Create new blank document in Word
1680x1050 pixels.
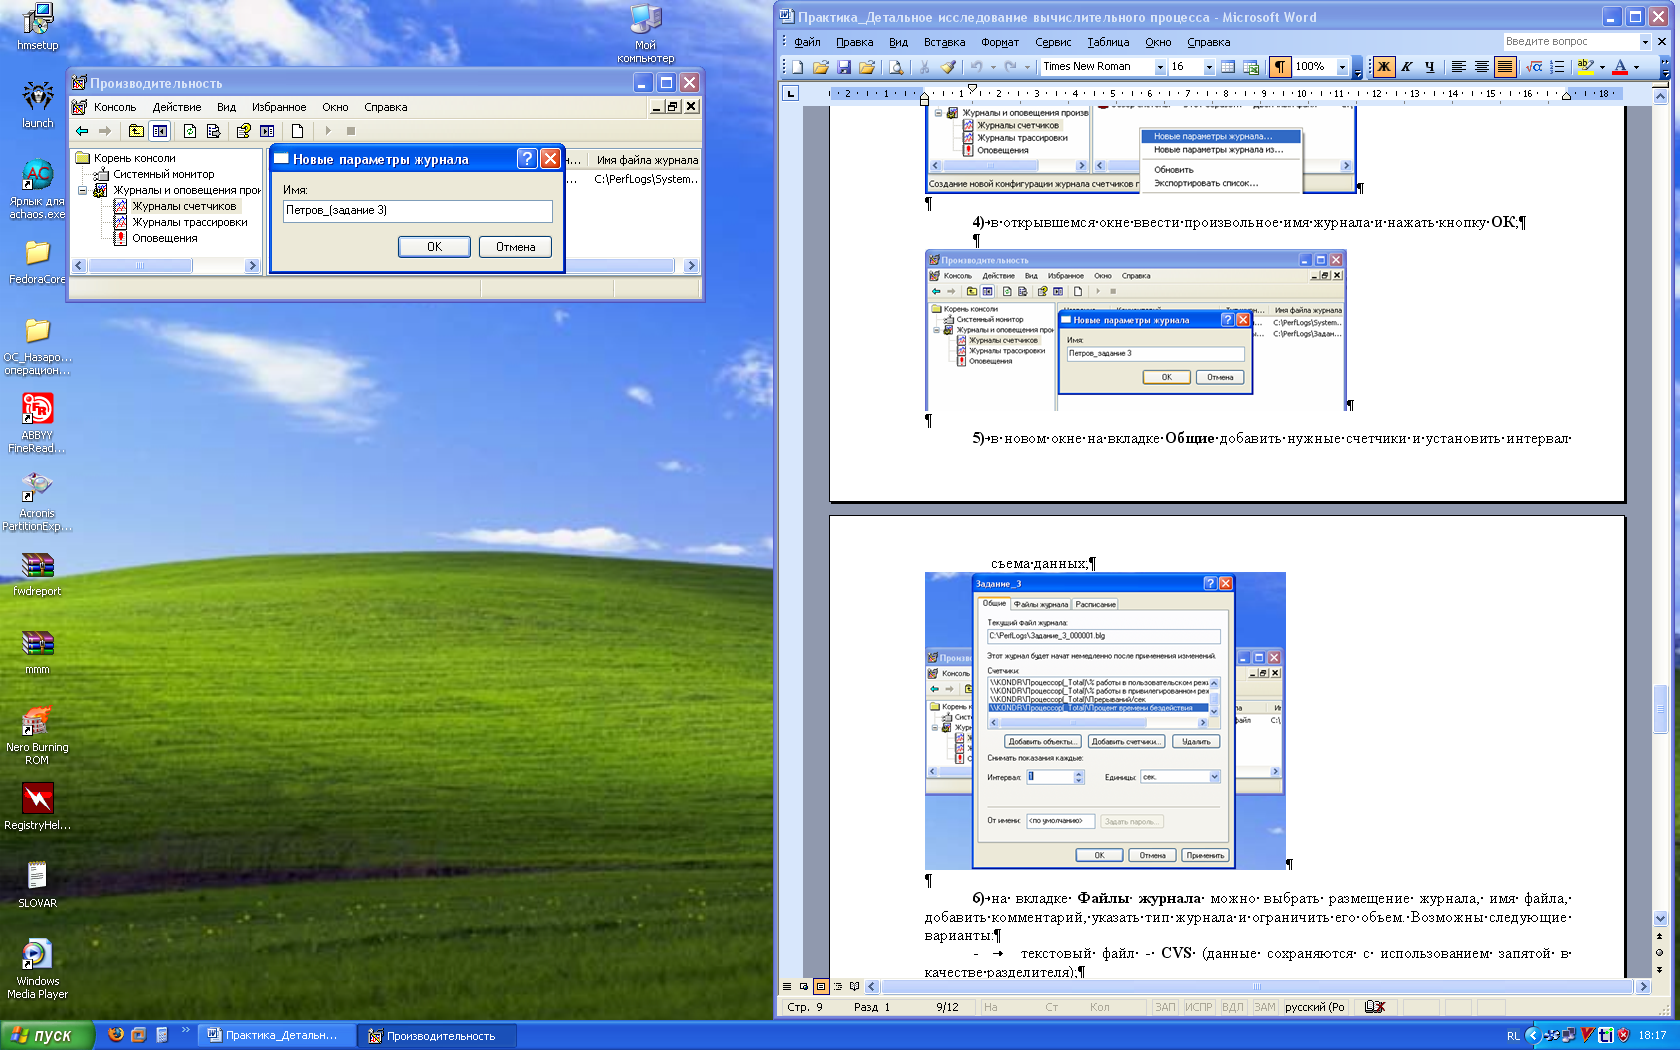[x=798, y=67]
